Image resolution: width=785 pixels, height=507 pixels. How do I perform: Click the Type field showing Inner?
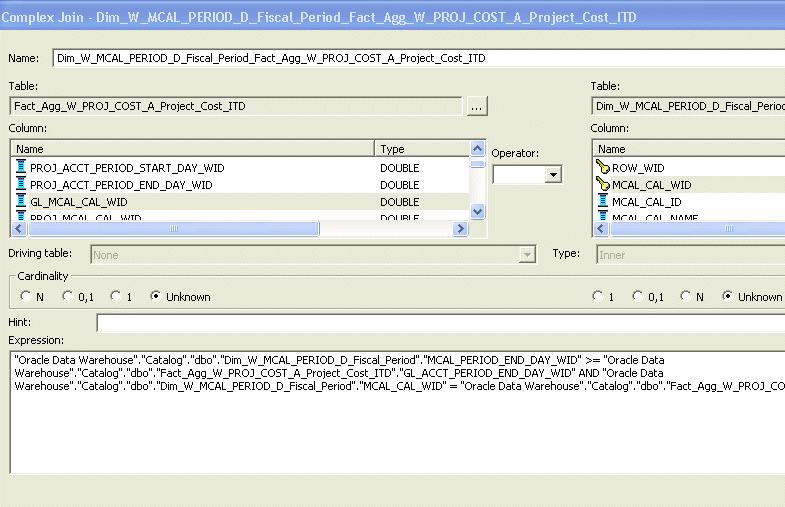[690, 255]
